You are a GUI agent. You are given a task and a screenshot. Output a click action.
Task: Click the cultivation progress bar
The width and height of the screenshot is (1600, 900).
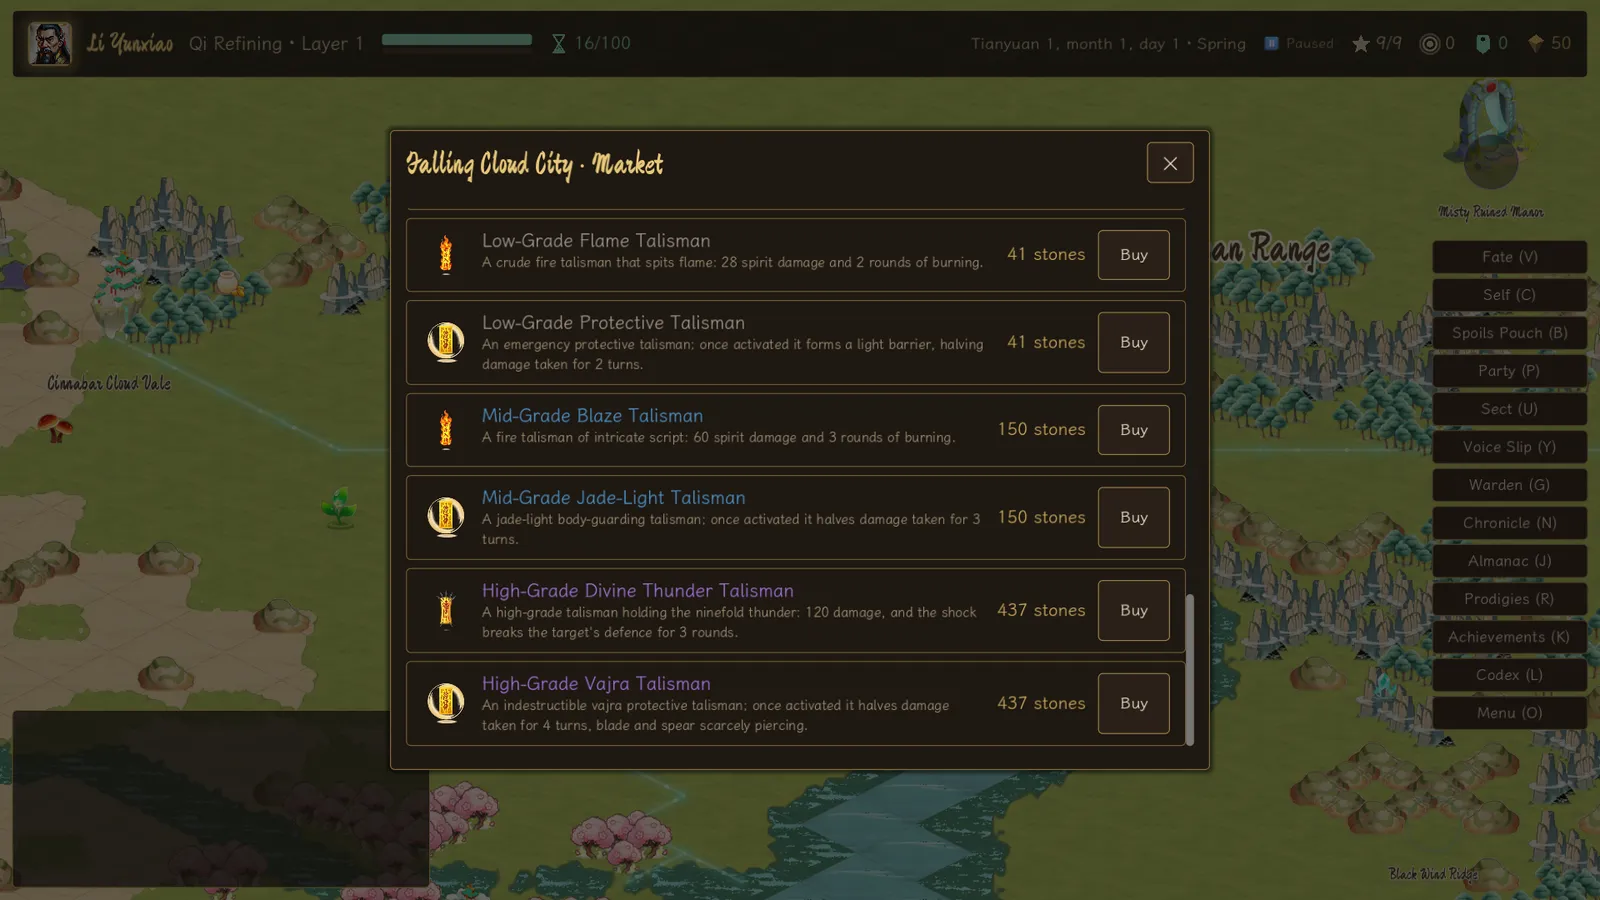click(457, 40)
